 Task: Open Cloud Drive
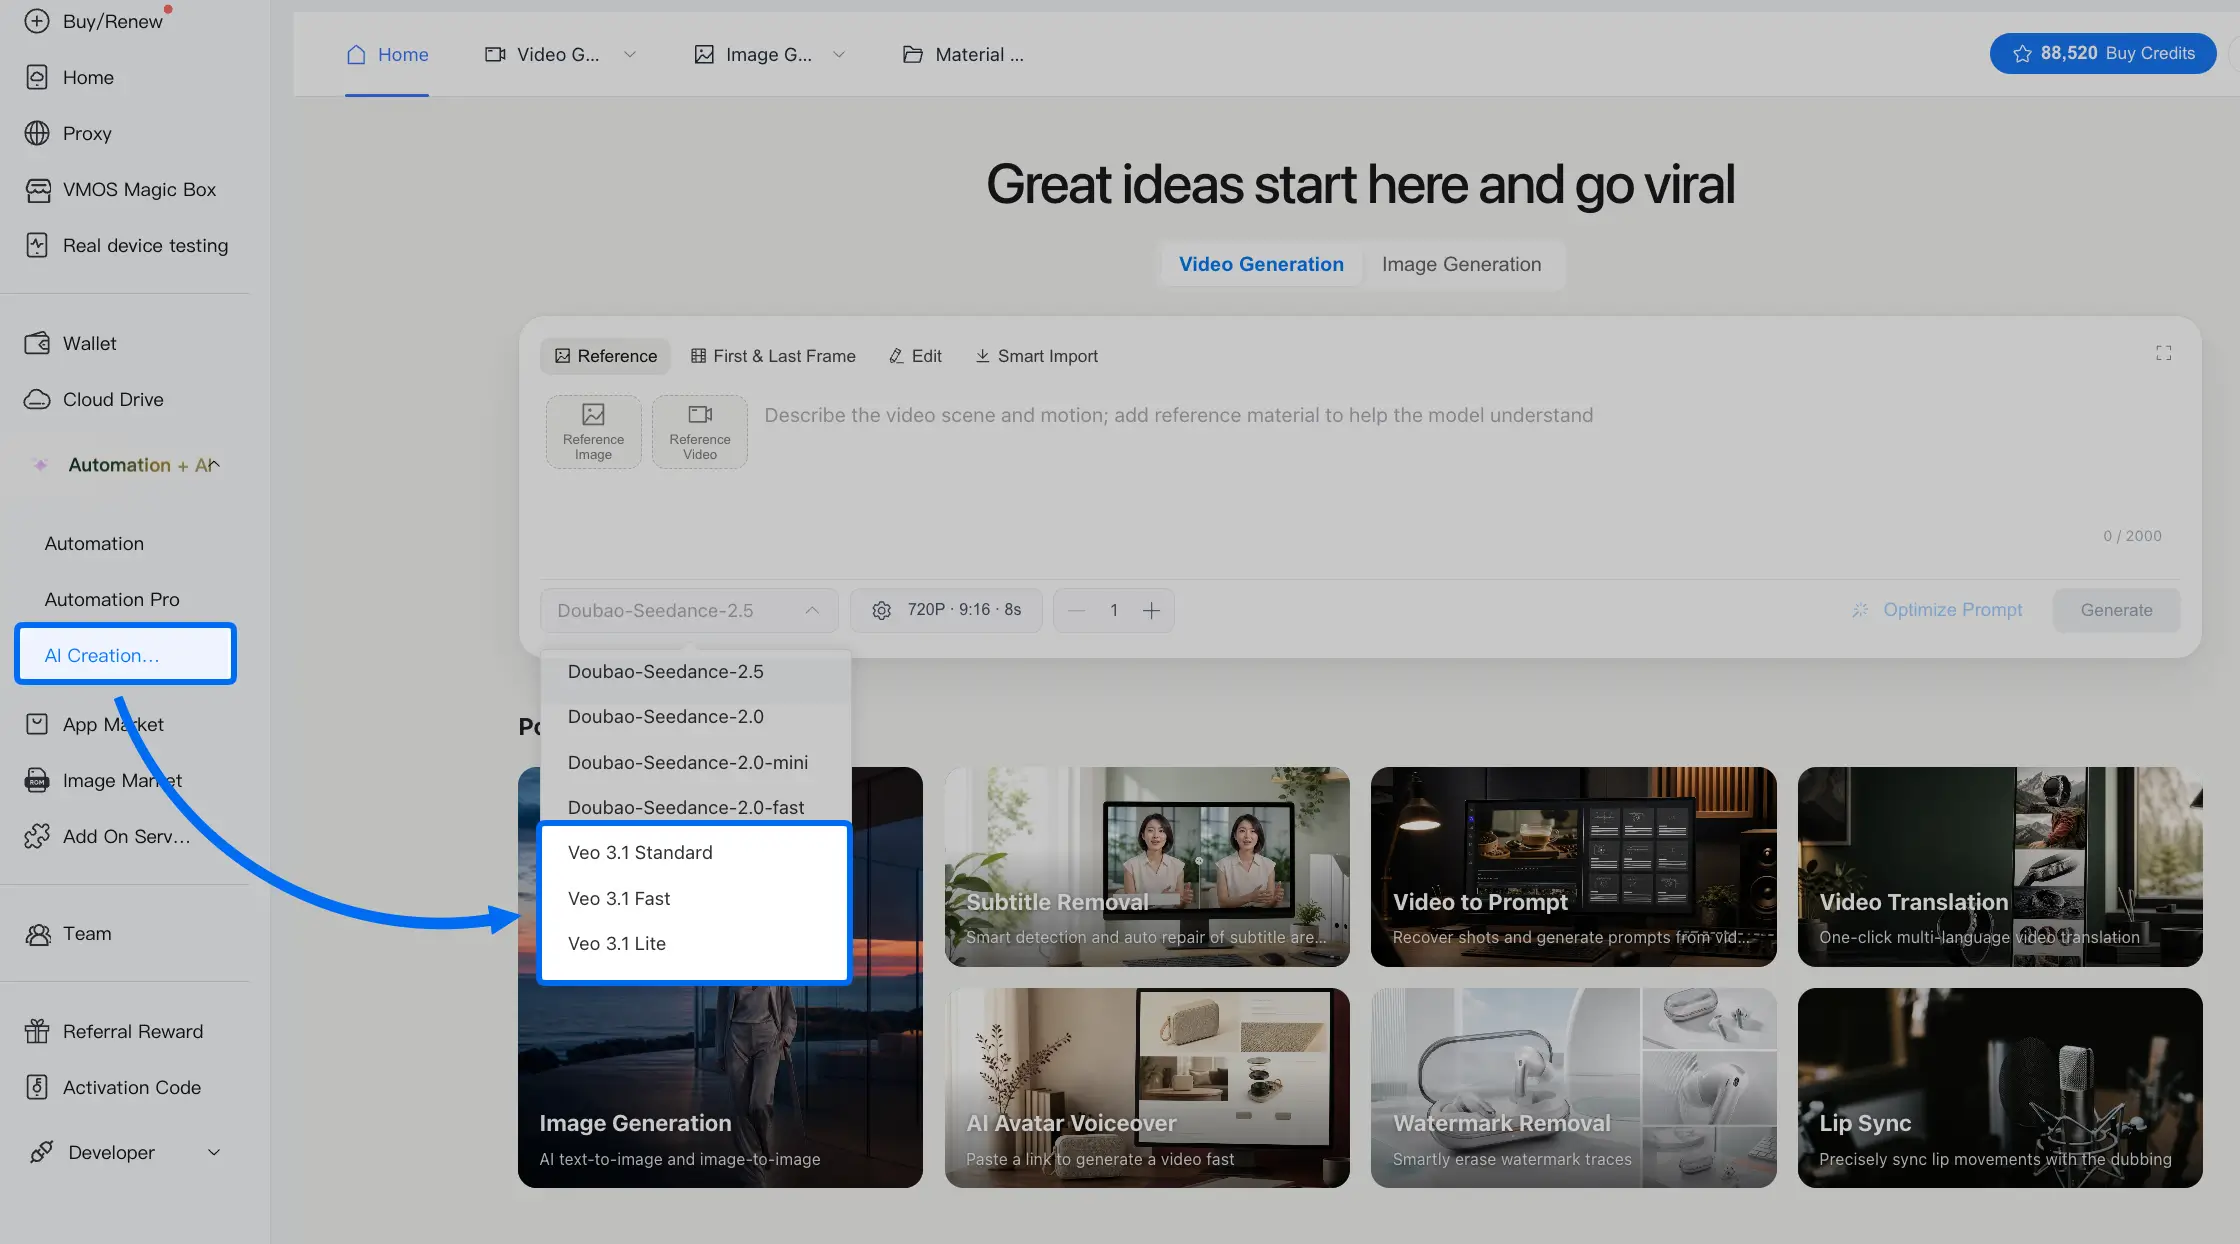coord(94,399)
